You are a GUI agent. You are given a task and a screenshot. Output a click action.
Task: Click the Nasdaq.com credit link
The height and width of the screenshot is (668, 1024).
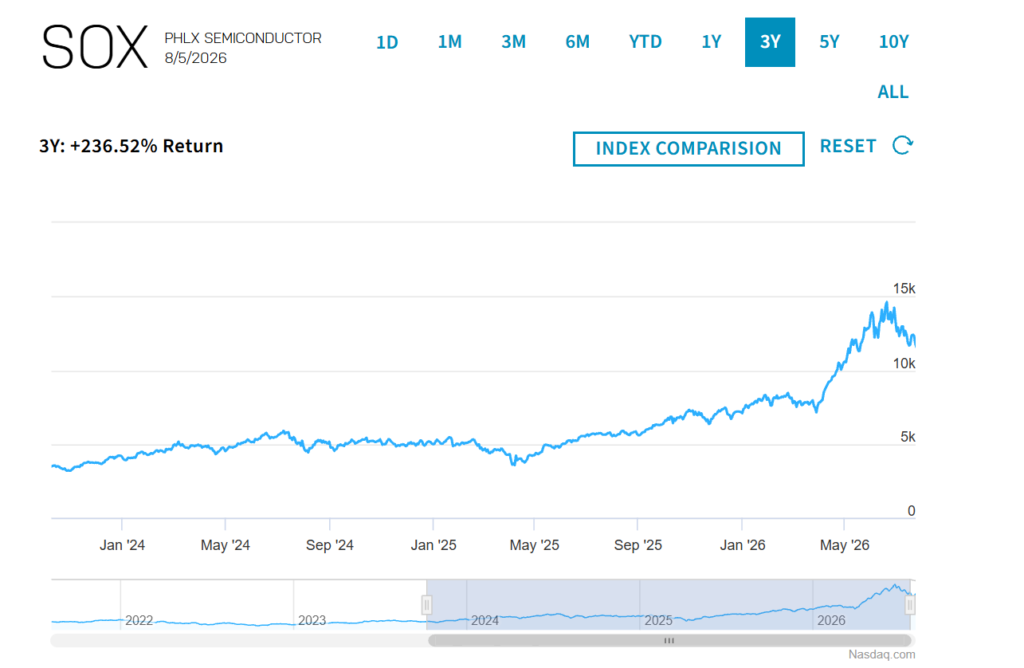pyautogui.click(x=882, y=654)
